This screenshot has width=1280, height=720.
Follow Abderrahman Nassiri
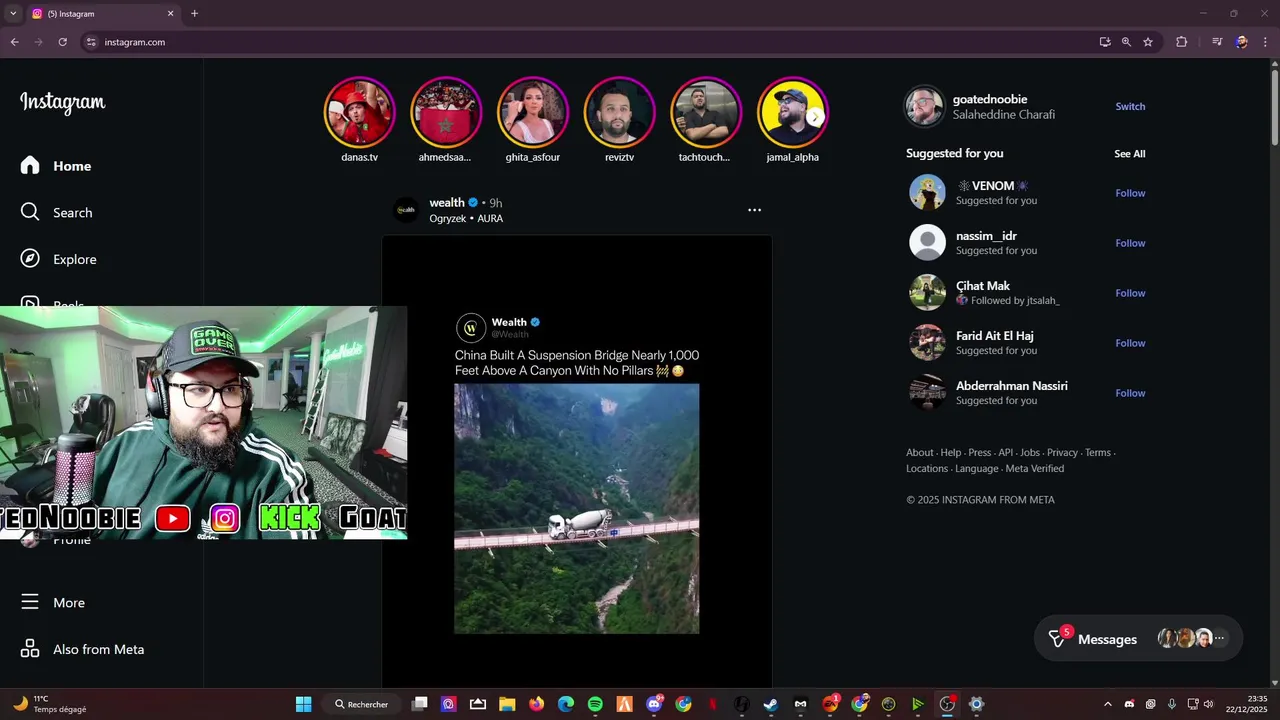click(1130, 393)
